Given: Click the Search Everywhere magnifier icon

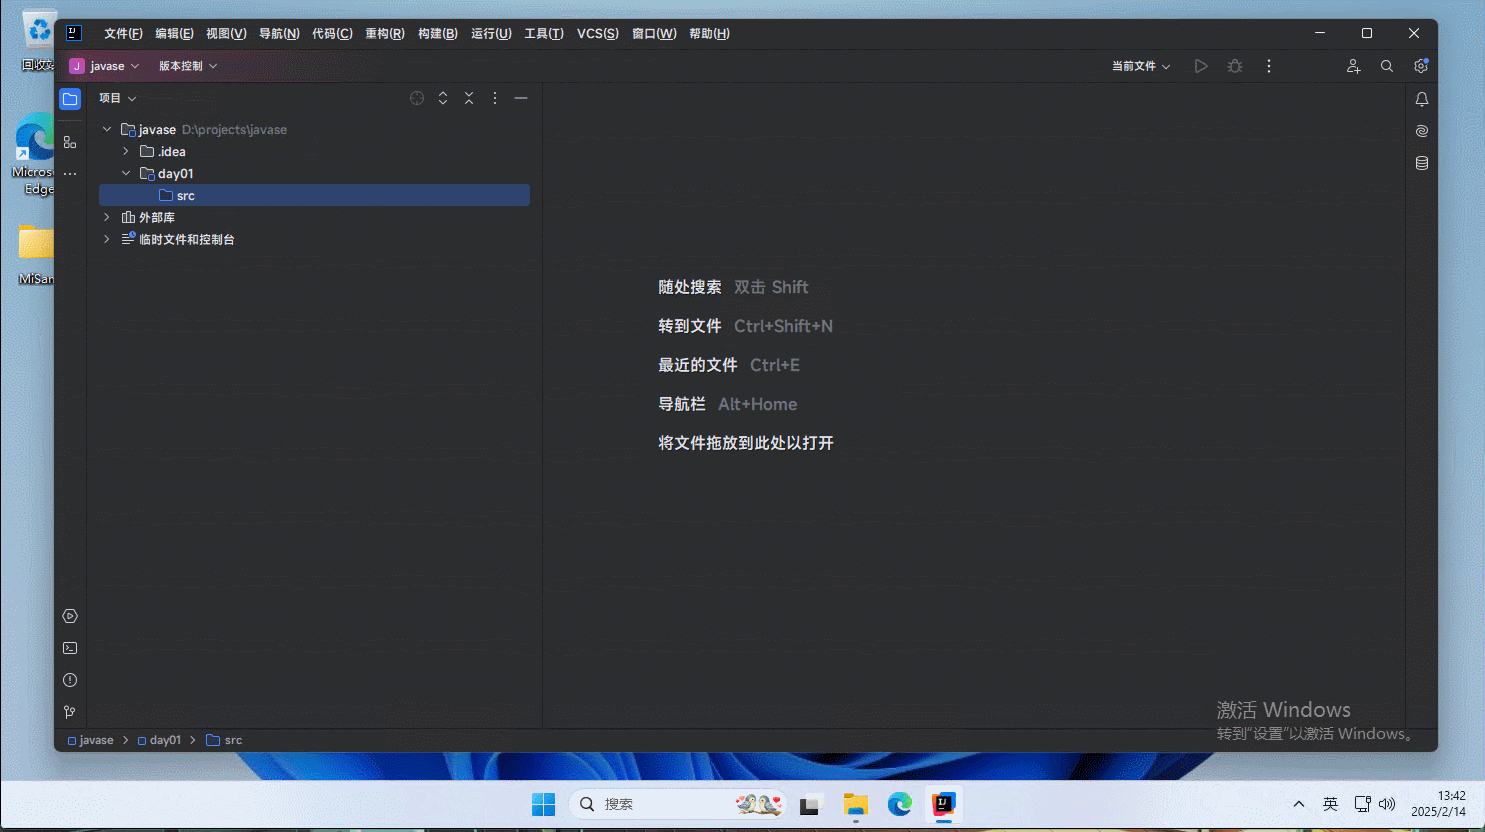Looking at the screenshot, I should coord(1387,66).
